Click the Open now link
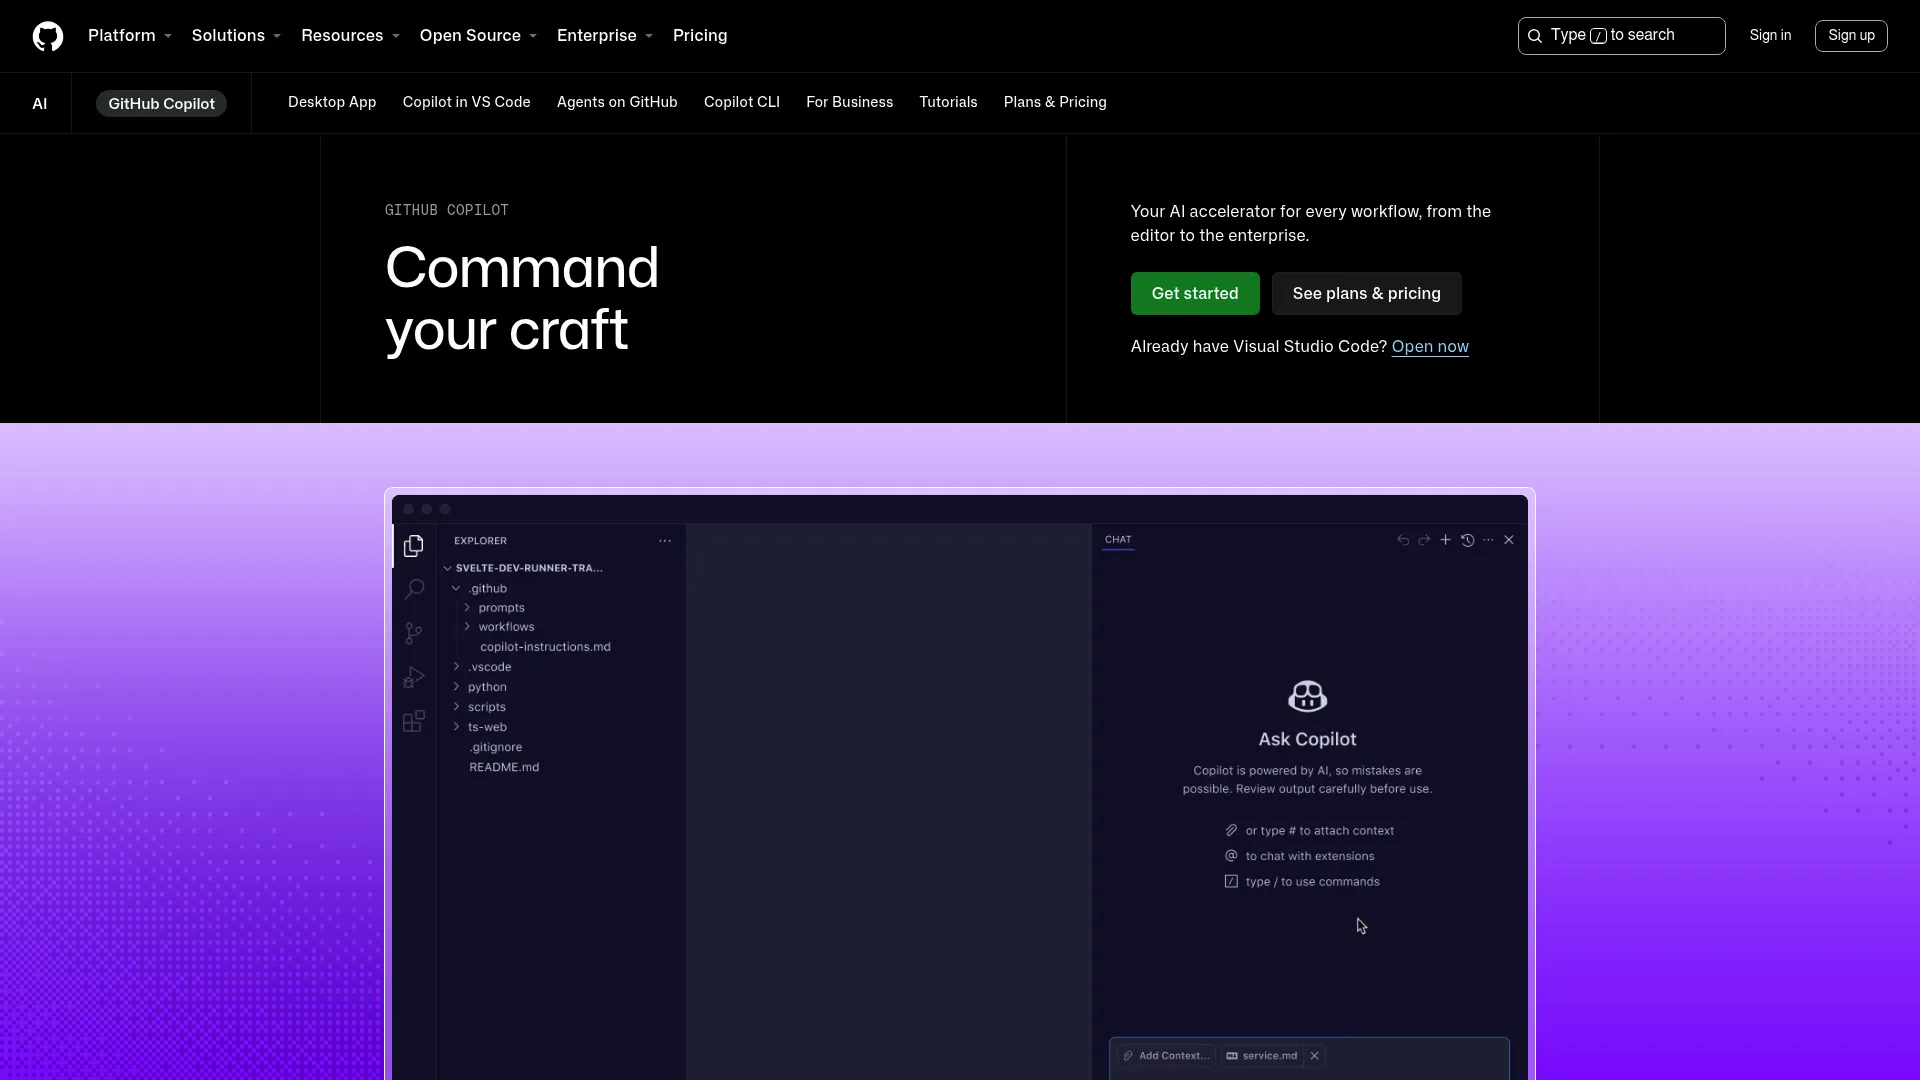 [x=1430, y=347]
